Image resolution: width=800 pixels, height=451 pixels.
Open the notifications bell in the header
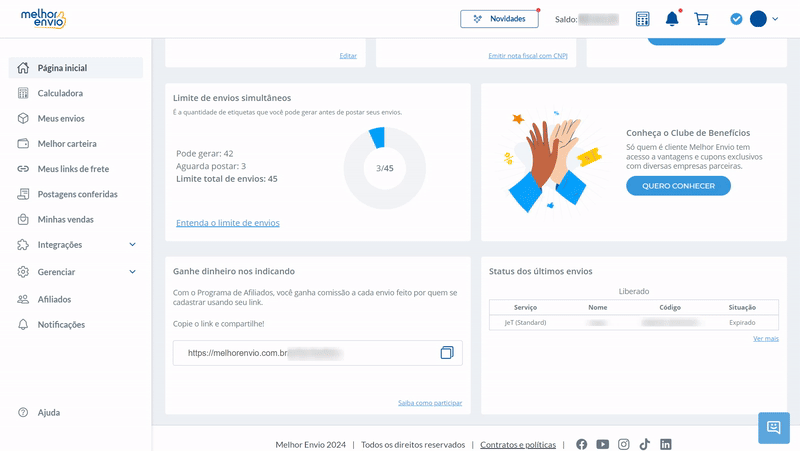[x=672, y=19]
